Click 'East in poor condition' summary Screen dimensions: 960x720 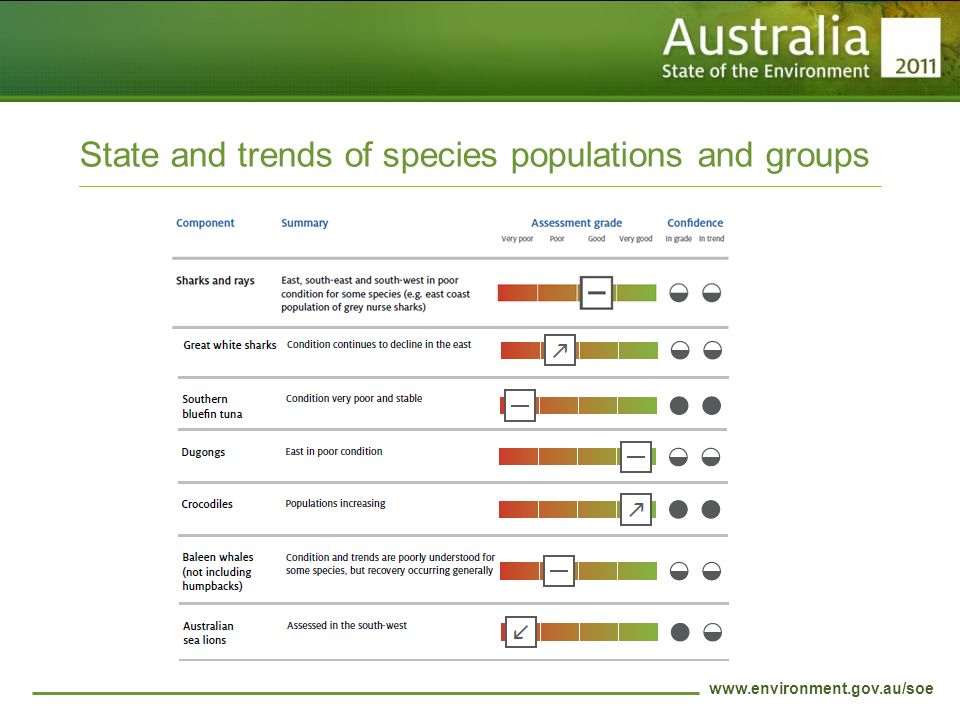(334, 451)
